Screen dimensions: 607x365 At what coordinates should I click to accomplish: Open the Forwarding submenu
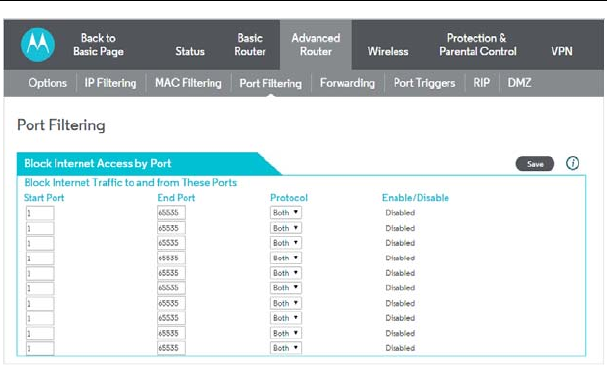[x=347, y=83]
